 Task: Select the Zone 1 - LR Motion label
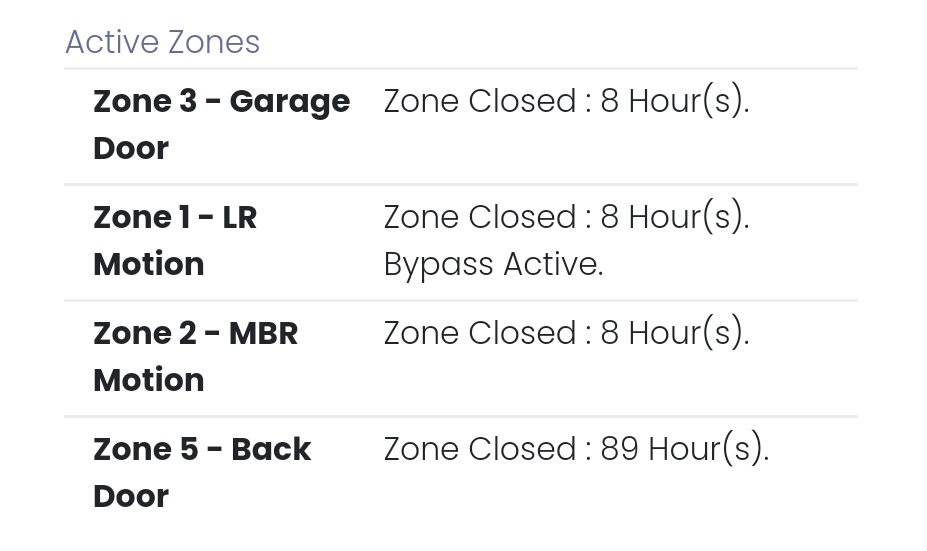tap(175, 240)
